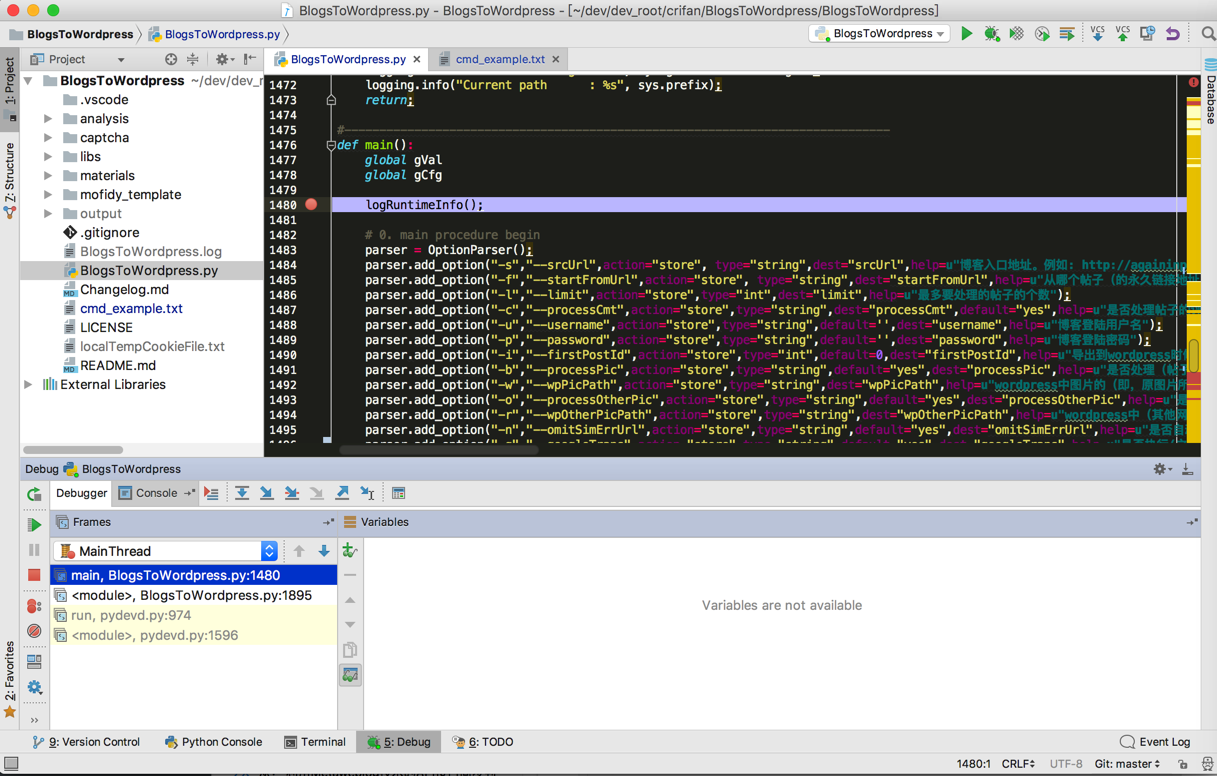Expand the External Libraries tree node
This screenshot has width=1217, height=776.
29,384
